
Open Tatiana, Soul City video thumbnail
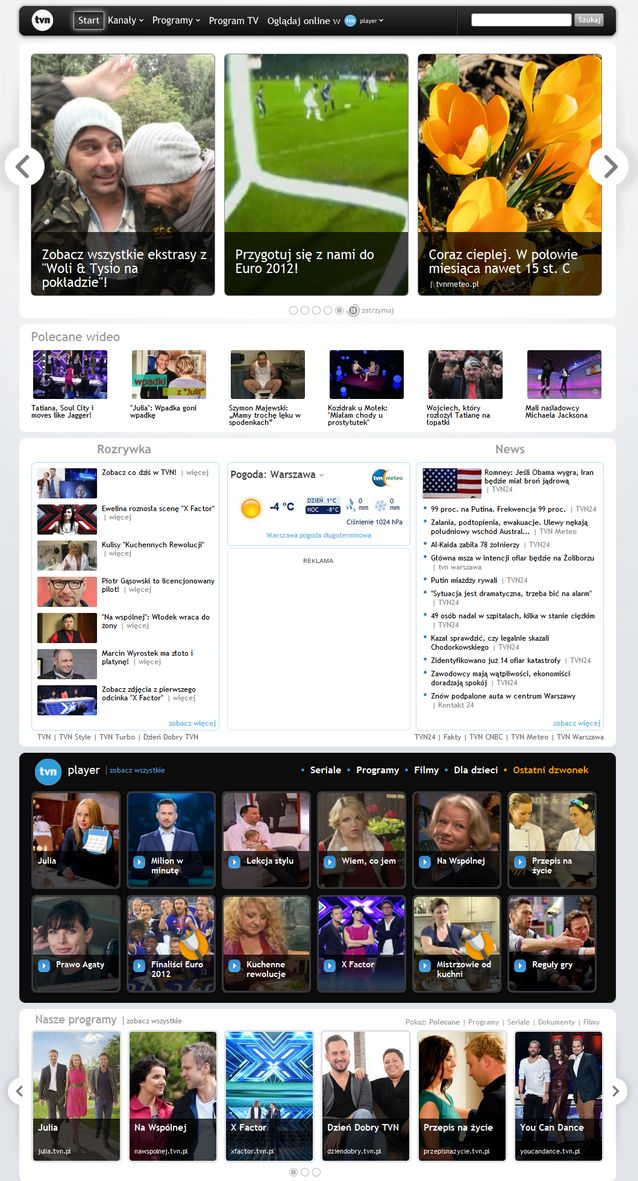70,374
